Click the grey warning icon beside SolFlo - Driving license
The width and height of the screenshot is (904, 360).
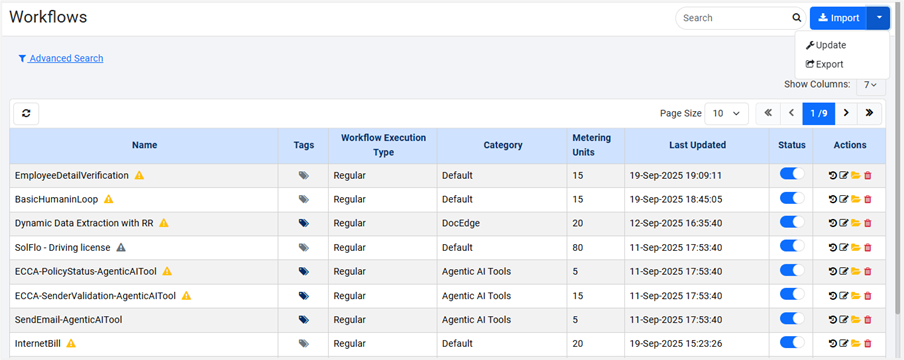120,248
